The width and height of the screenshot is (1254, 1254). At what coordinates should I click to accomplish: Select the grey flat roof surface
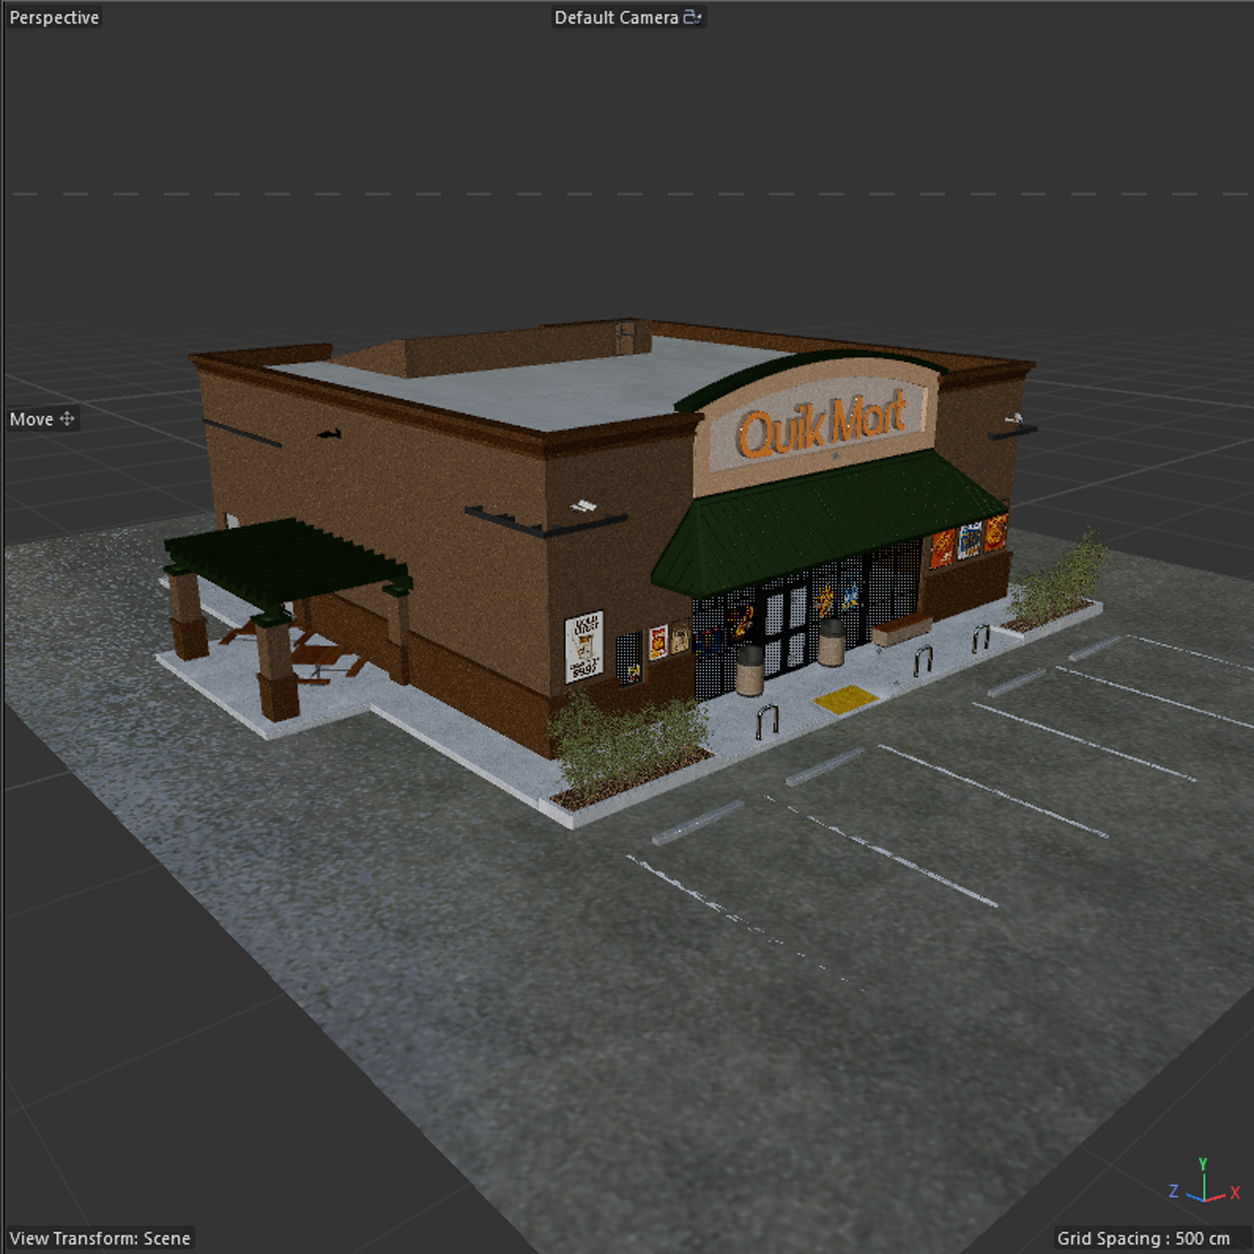540,385
